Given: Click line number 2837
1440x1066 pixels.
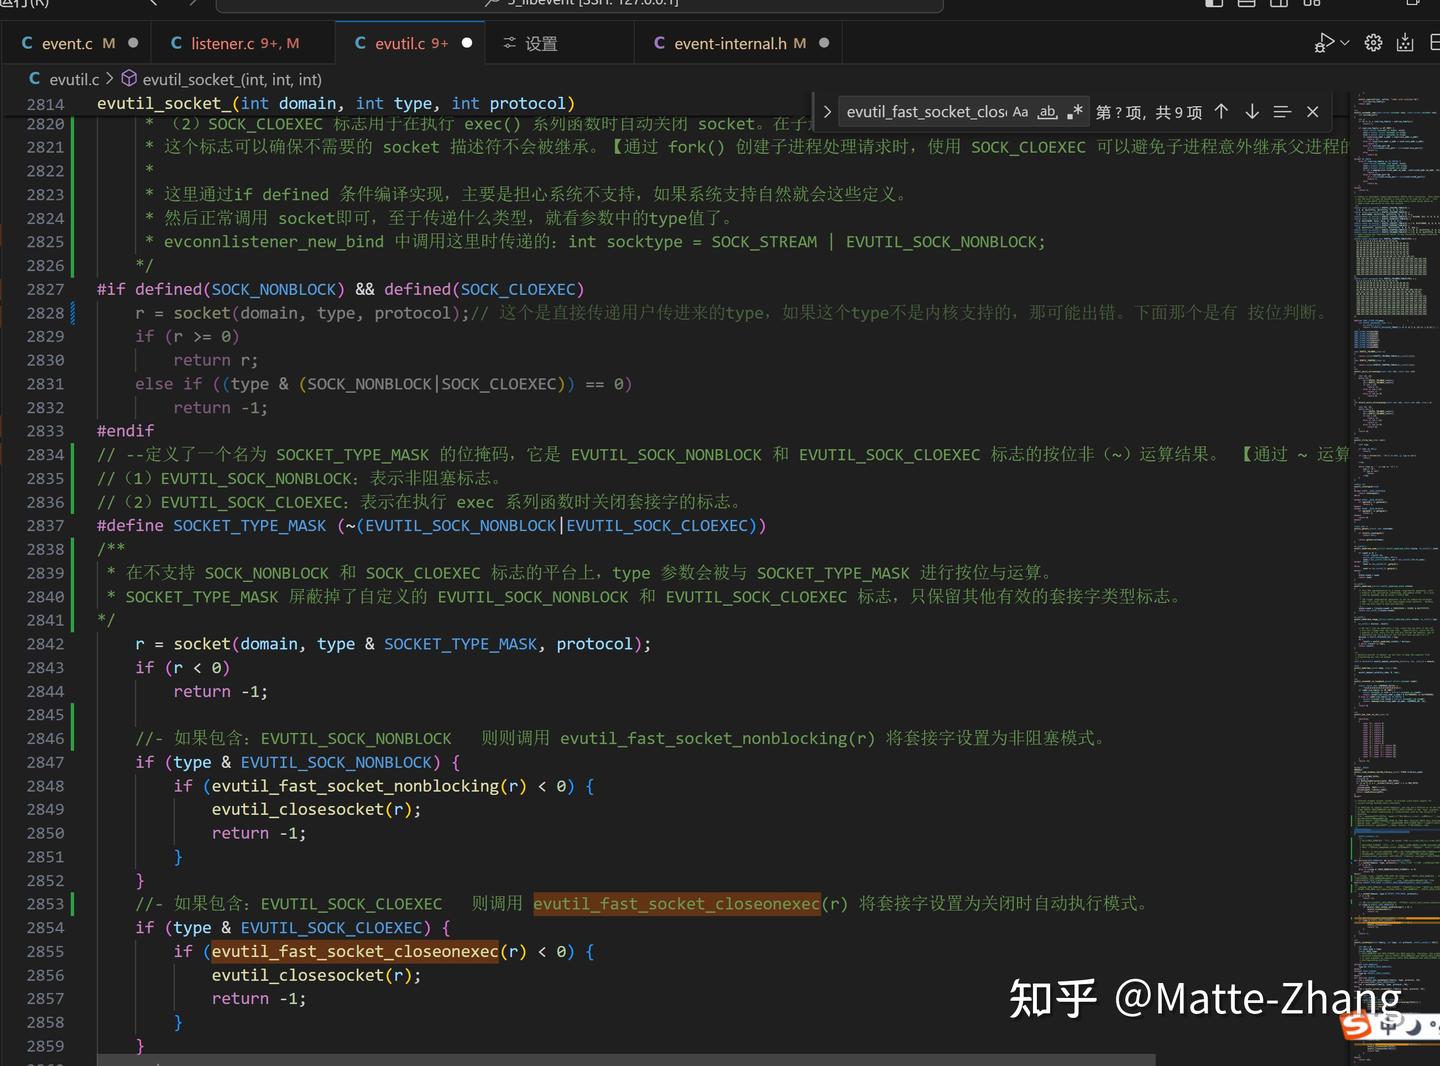Looking at the screenshot, I should pos(45,526).
